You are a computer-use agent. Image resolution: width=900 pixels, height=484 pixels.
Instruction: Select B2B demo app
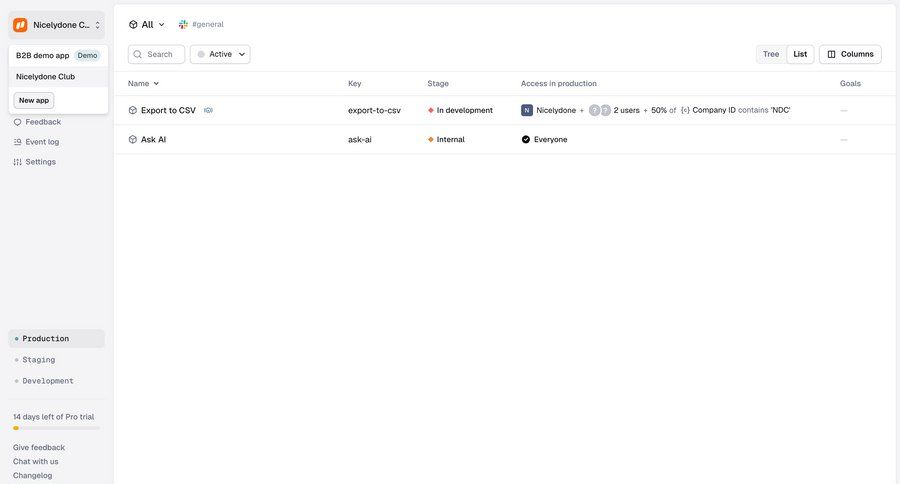tap(58, 56)
